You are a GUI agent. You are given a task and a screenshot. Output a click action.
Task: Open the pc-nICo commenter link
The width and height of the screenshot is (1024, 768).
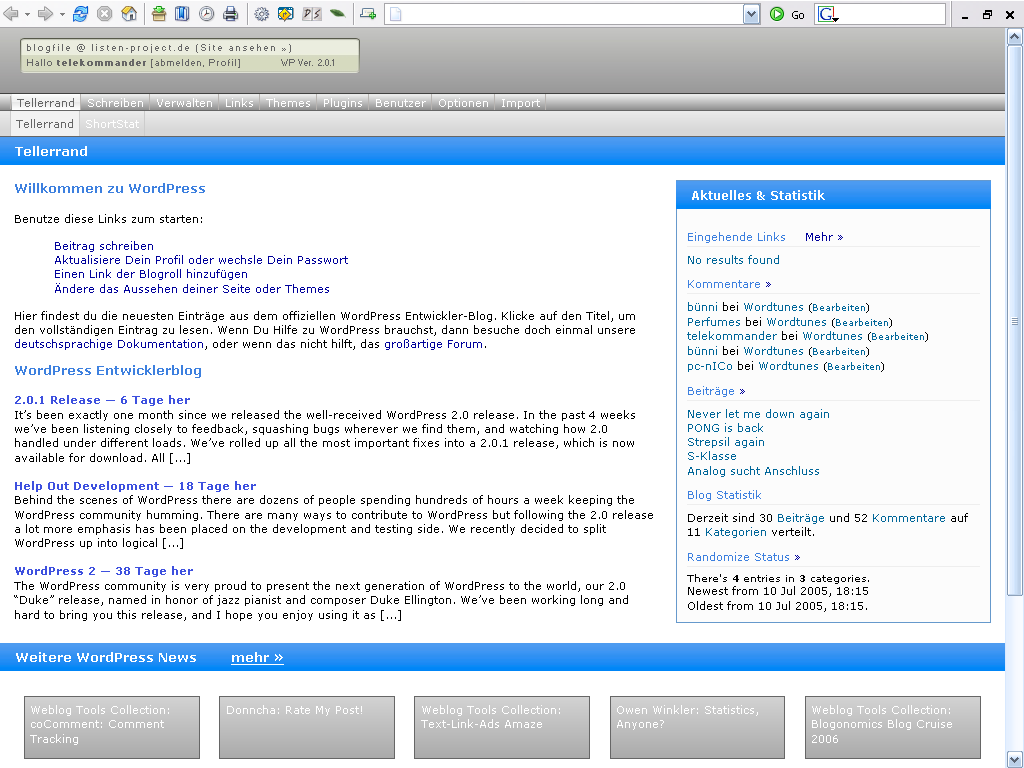pos(710,366)
